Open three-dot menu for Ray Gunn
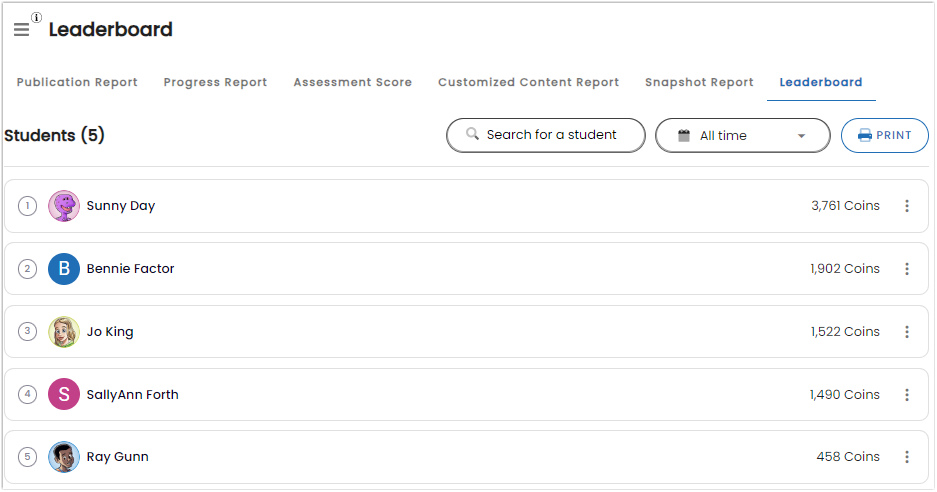937x492 pixels. tap(907, 457)
